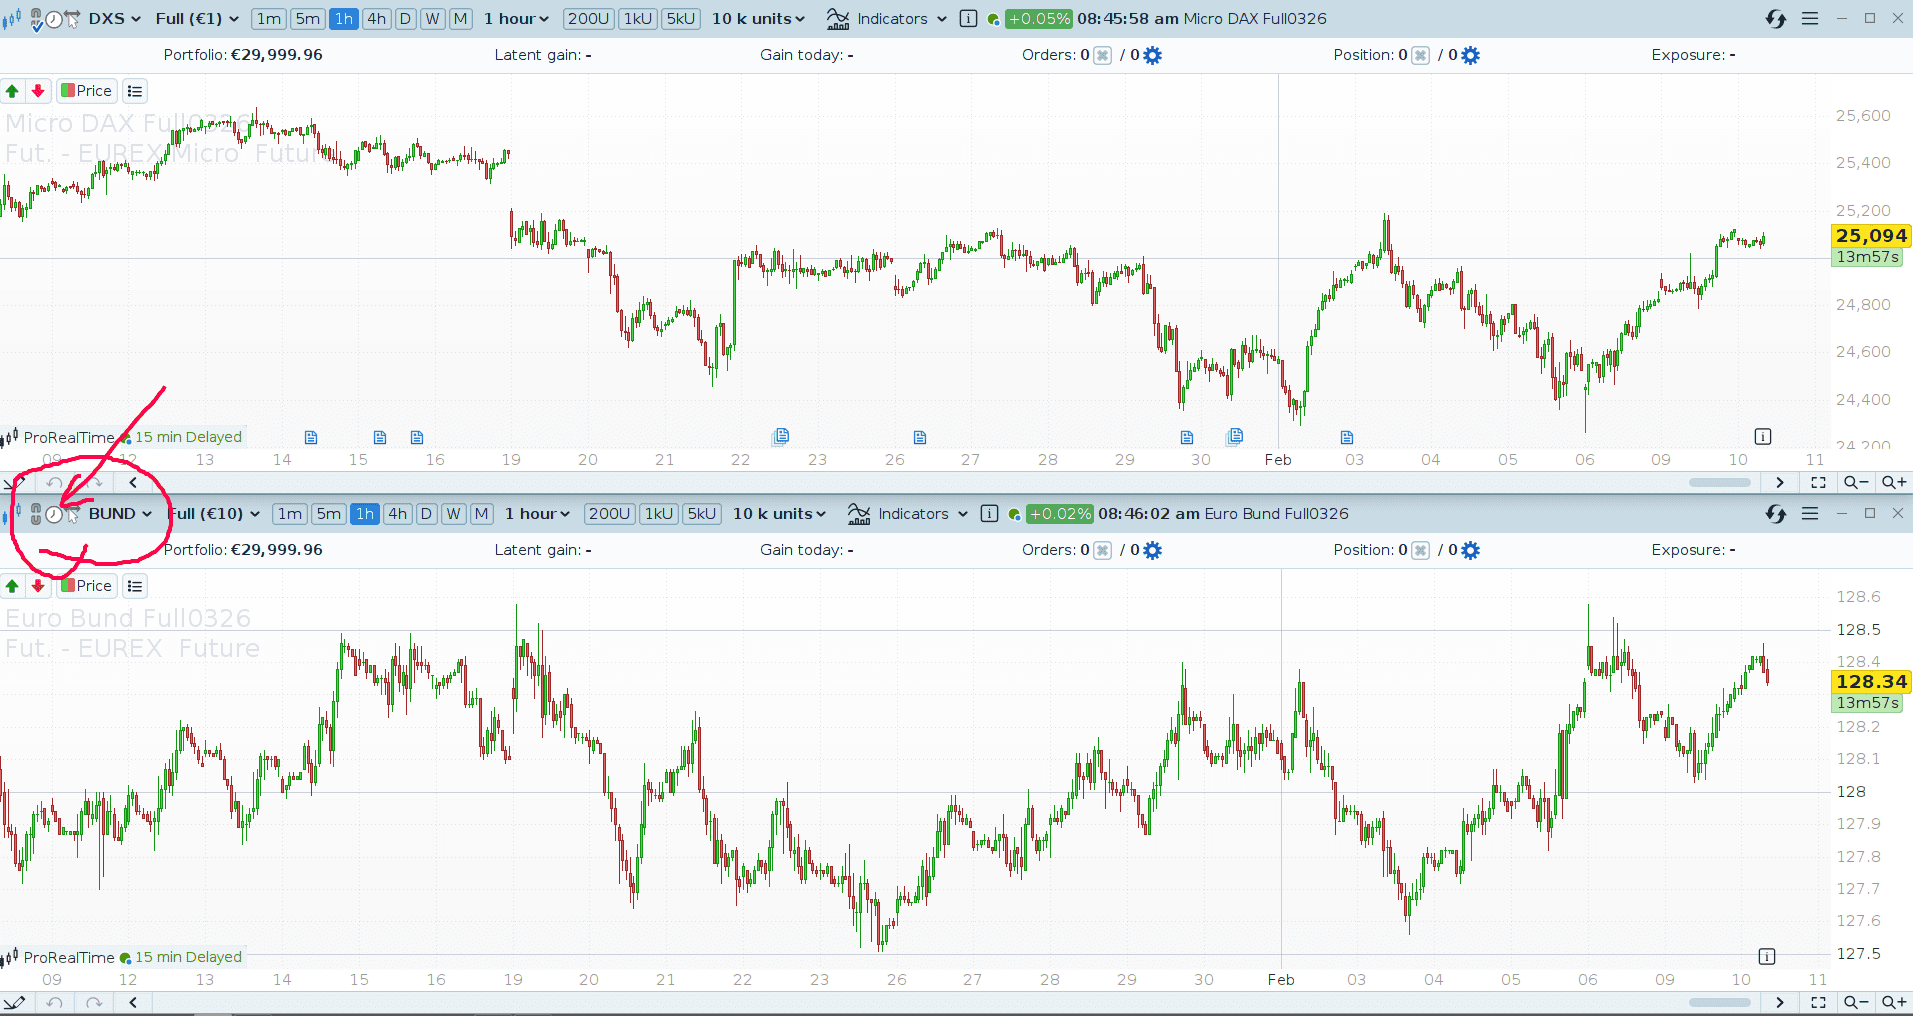Click the +0.02% change badge for Euro Bund

pyautogui.click(x=1060, y=514)
